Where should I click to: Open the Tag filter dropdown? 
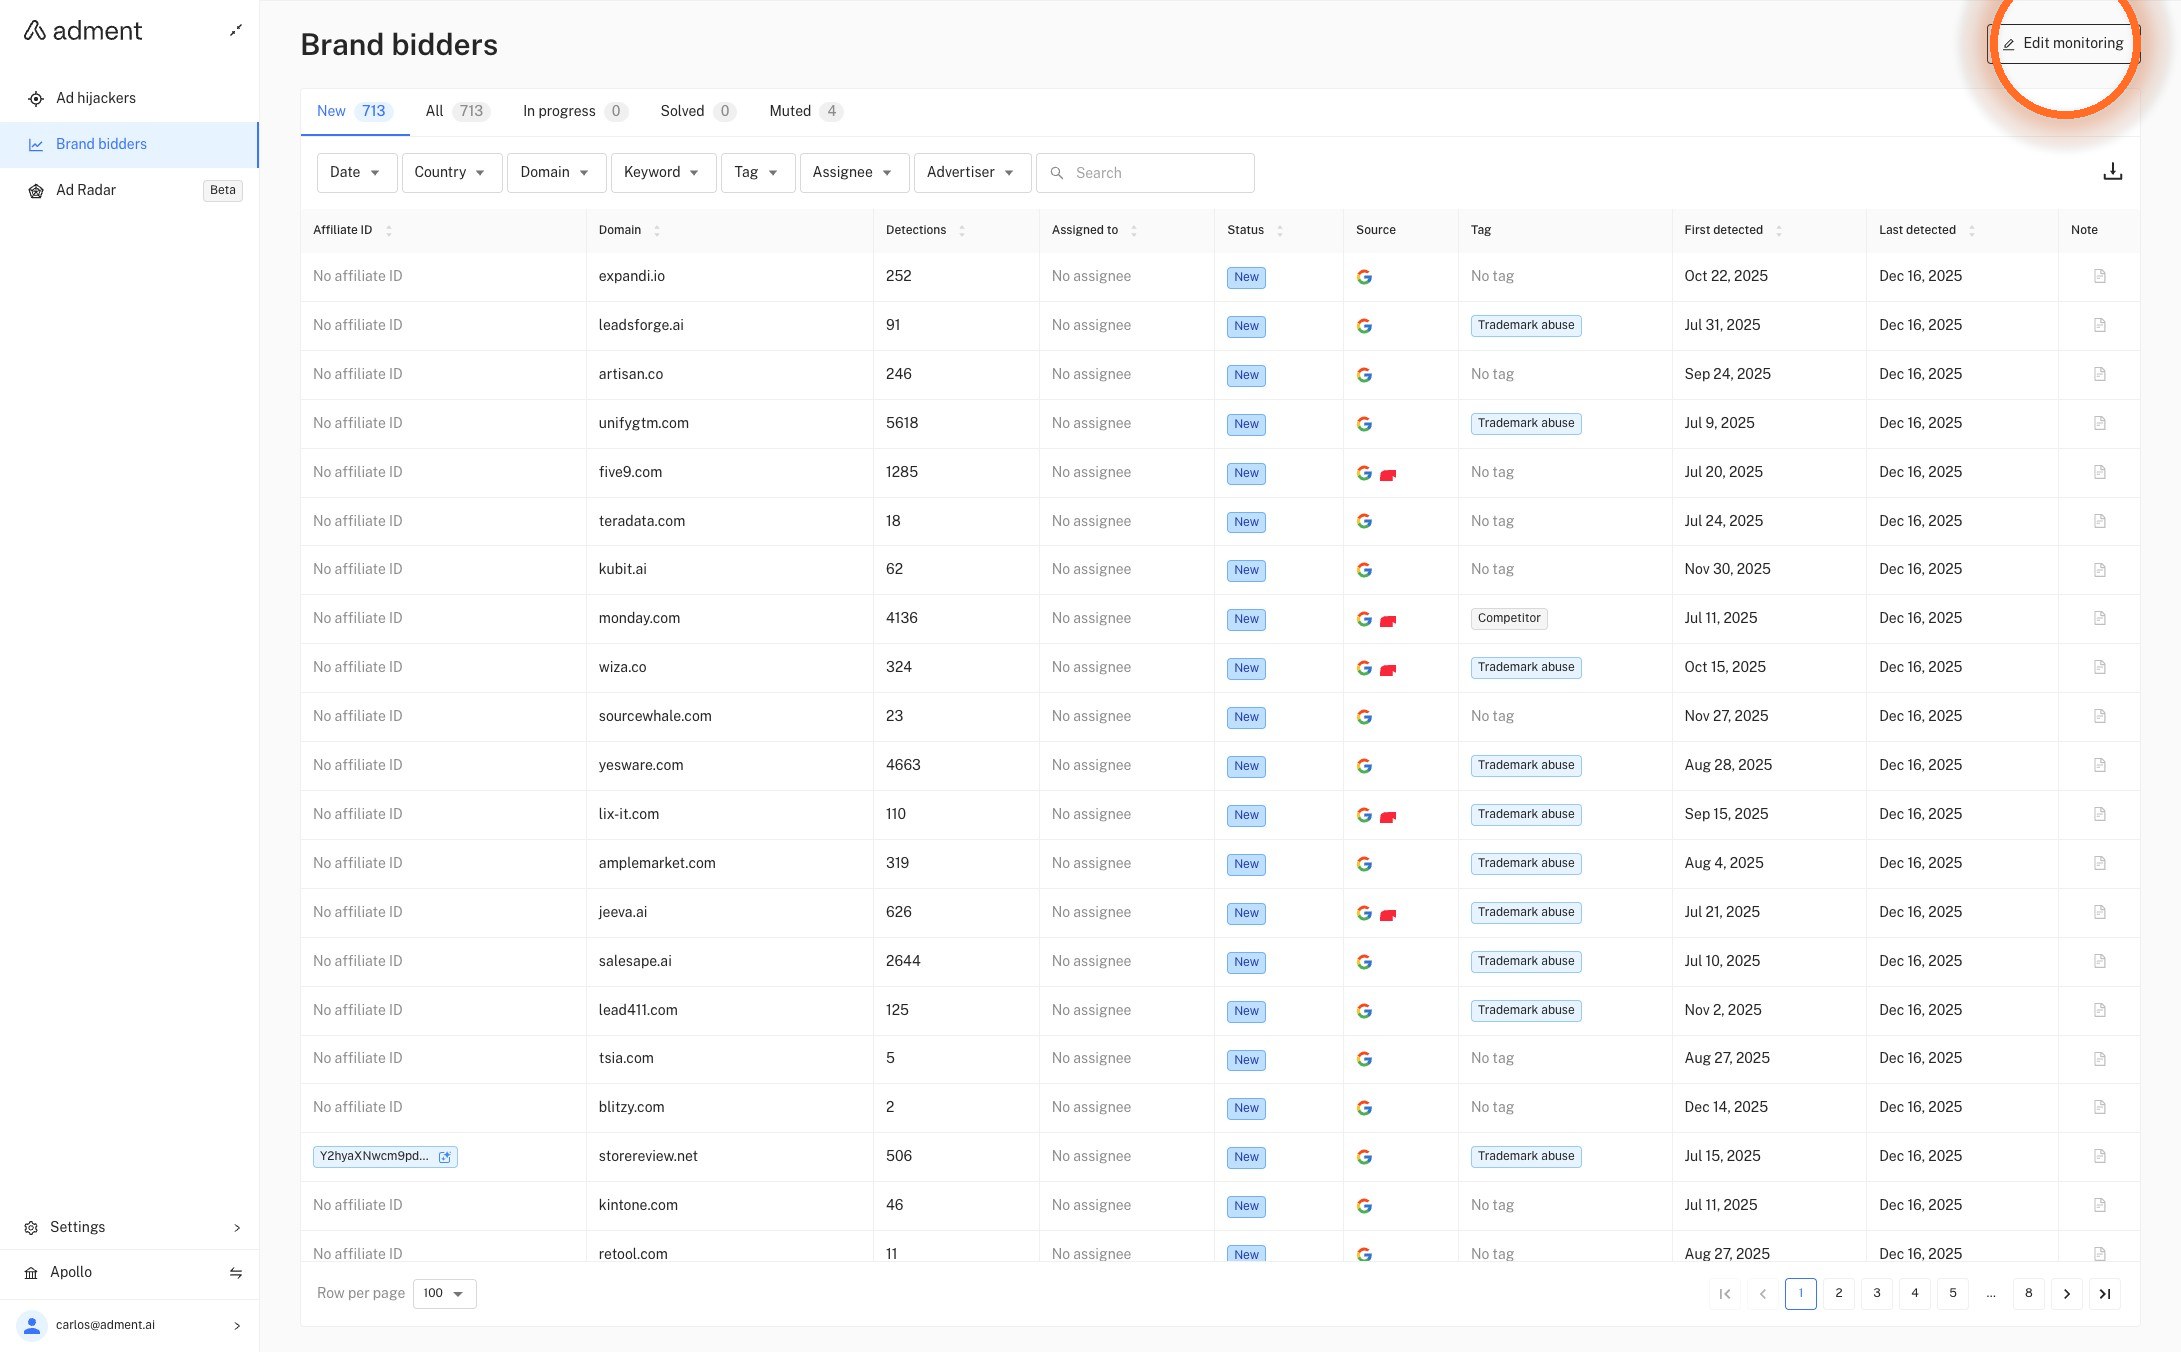757,172
